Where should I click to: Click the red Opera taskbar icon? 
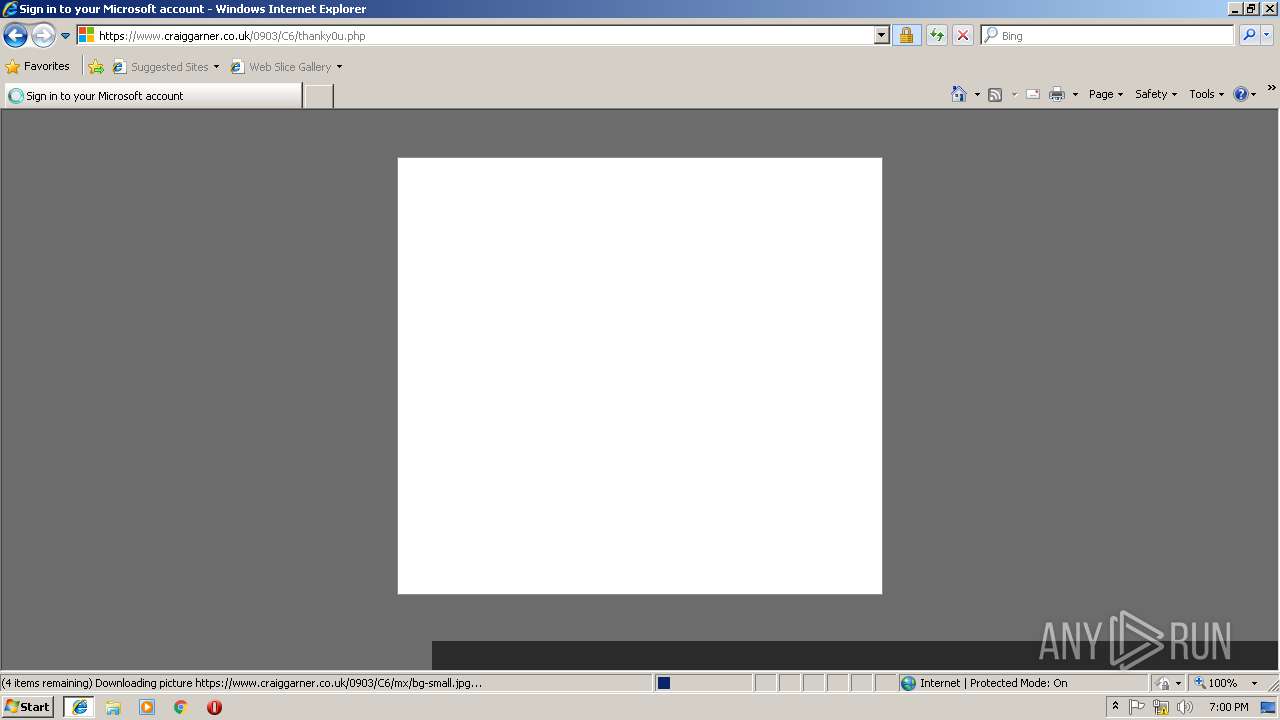tap(214, 707)
